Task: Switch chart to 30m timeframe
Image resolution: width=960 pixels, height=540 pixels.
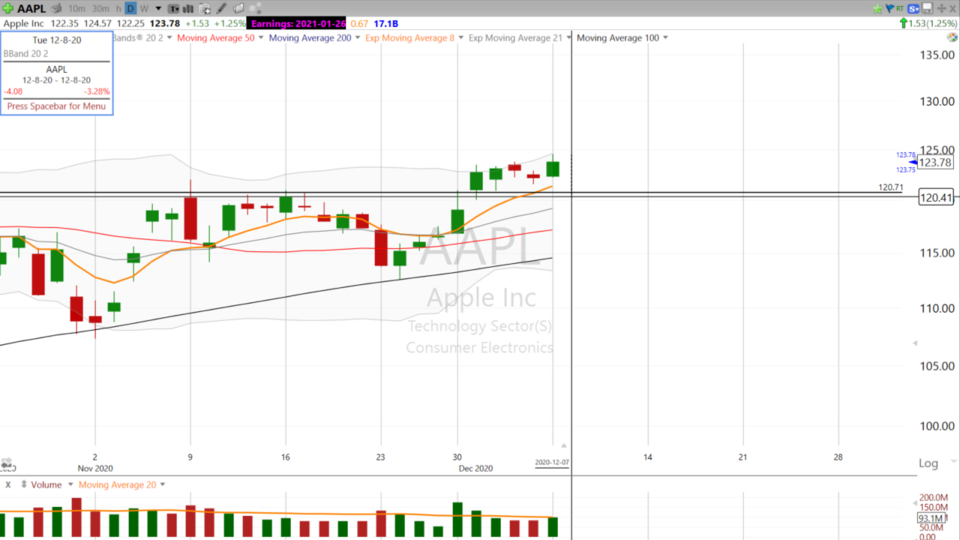Action: click(x=100, y=9)
